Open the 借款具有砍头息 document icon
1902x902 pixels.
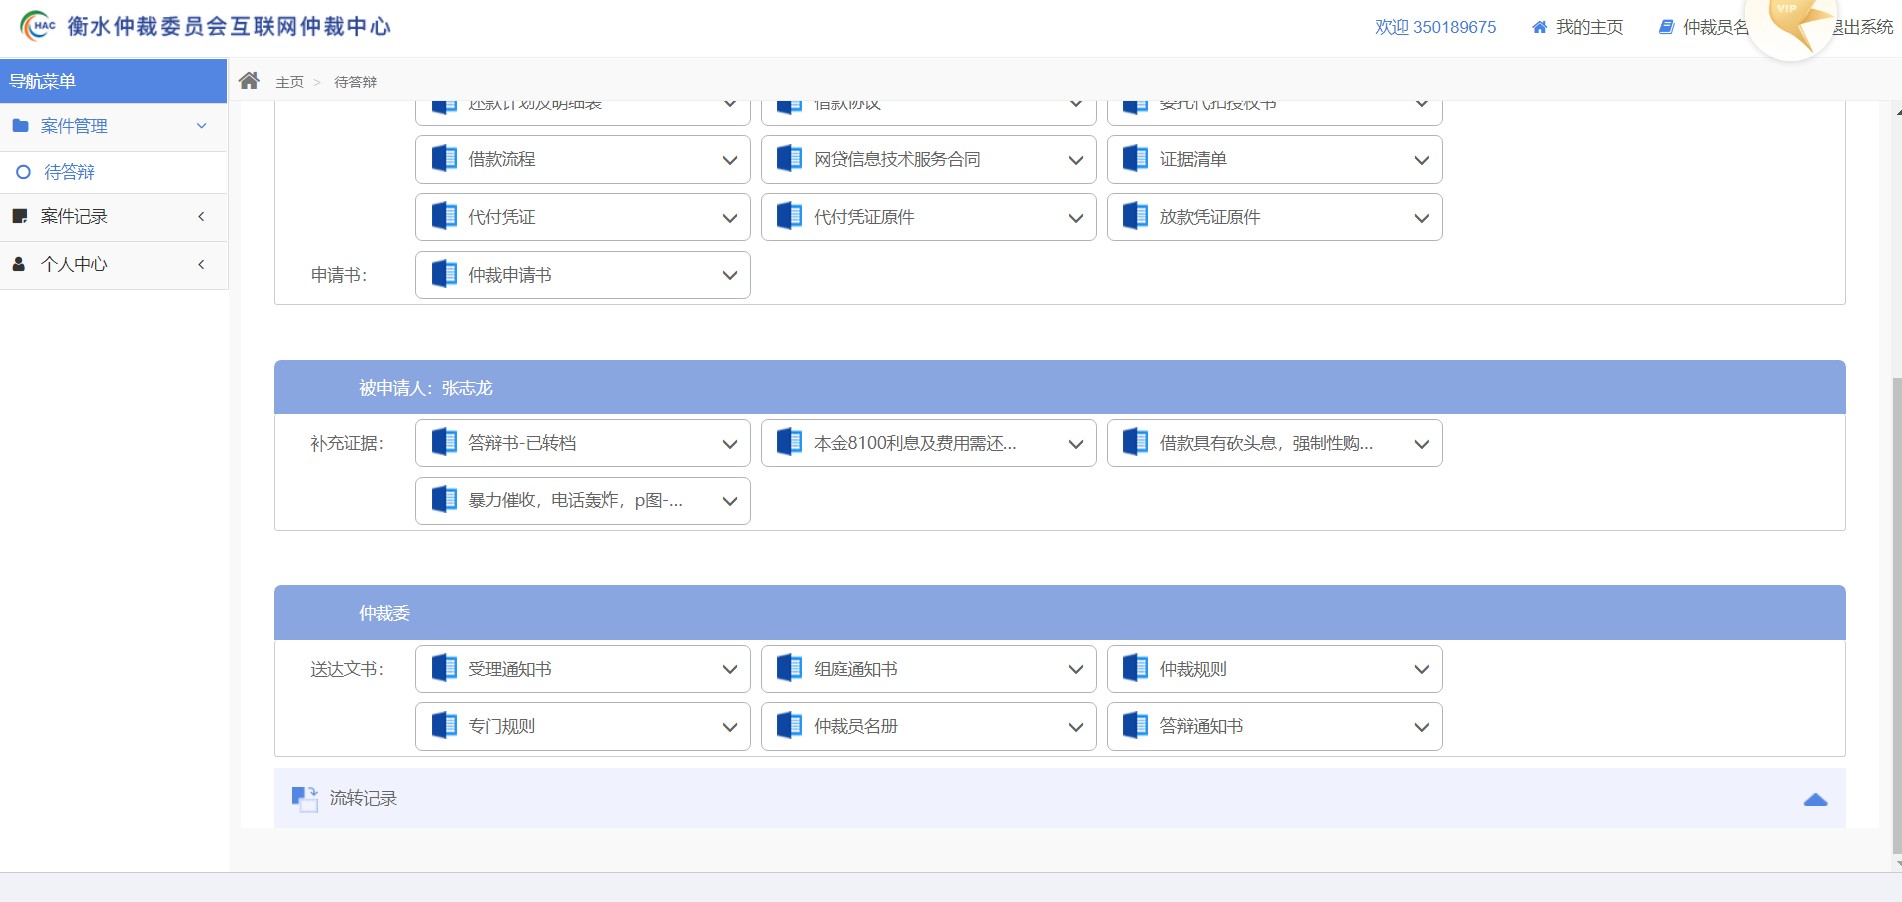pos(1136,443)
